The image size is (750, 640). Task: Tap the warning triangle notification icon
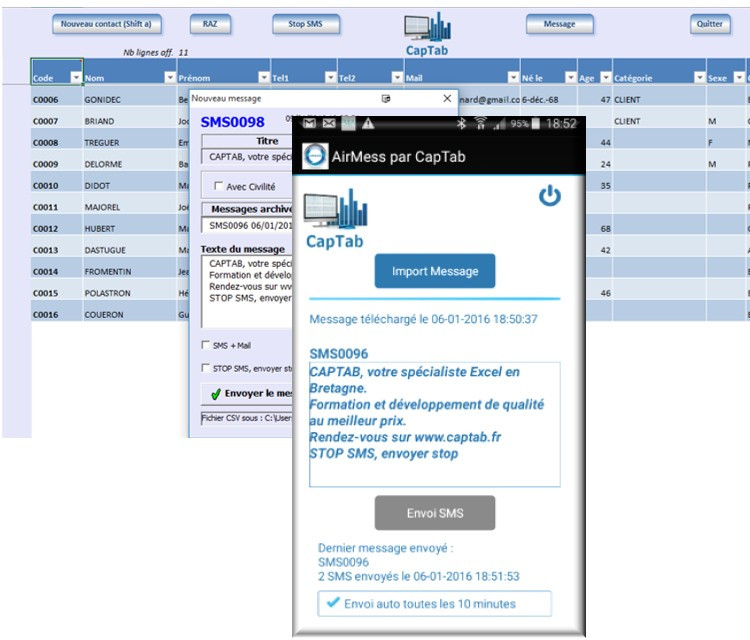[x=368, y=124]
